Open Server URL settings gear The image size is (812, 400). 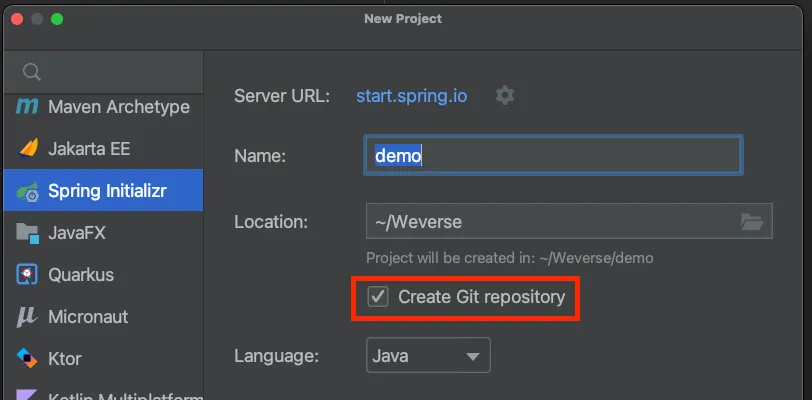click(x=505, y=95)
